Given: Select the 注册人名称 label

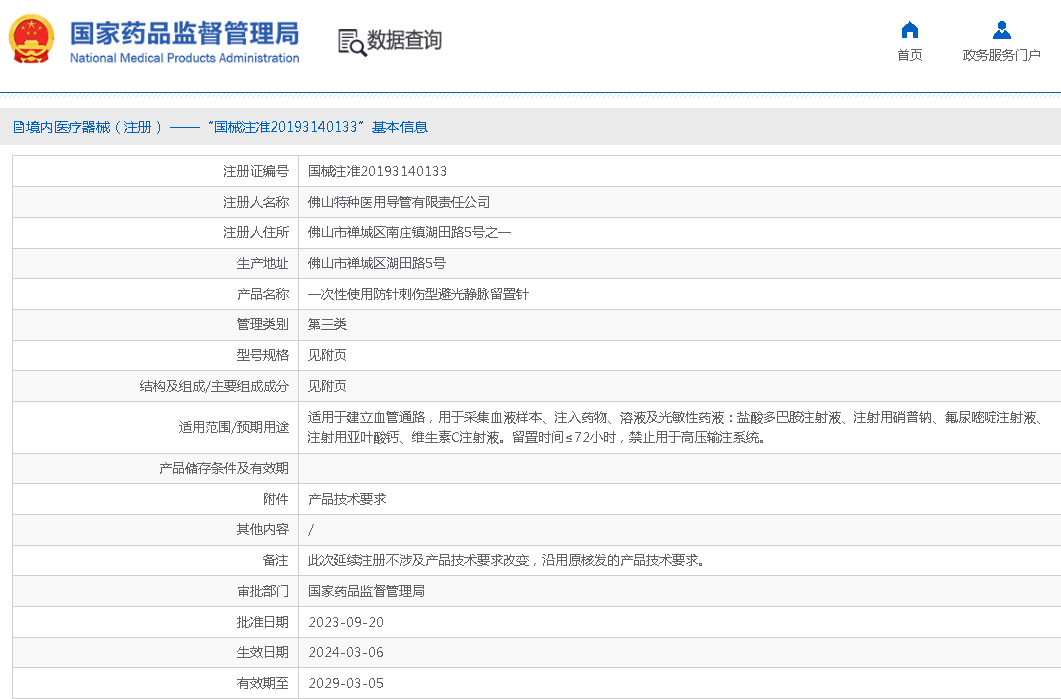Looking at the screenshot, I should [256, 202].
